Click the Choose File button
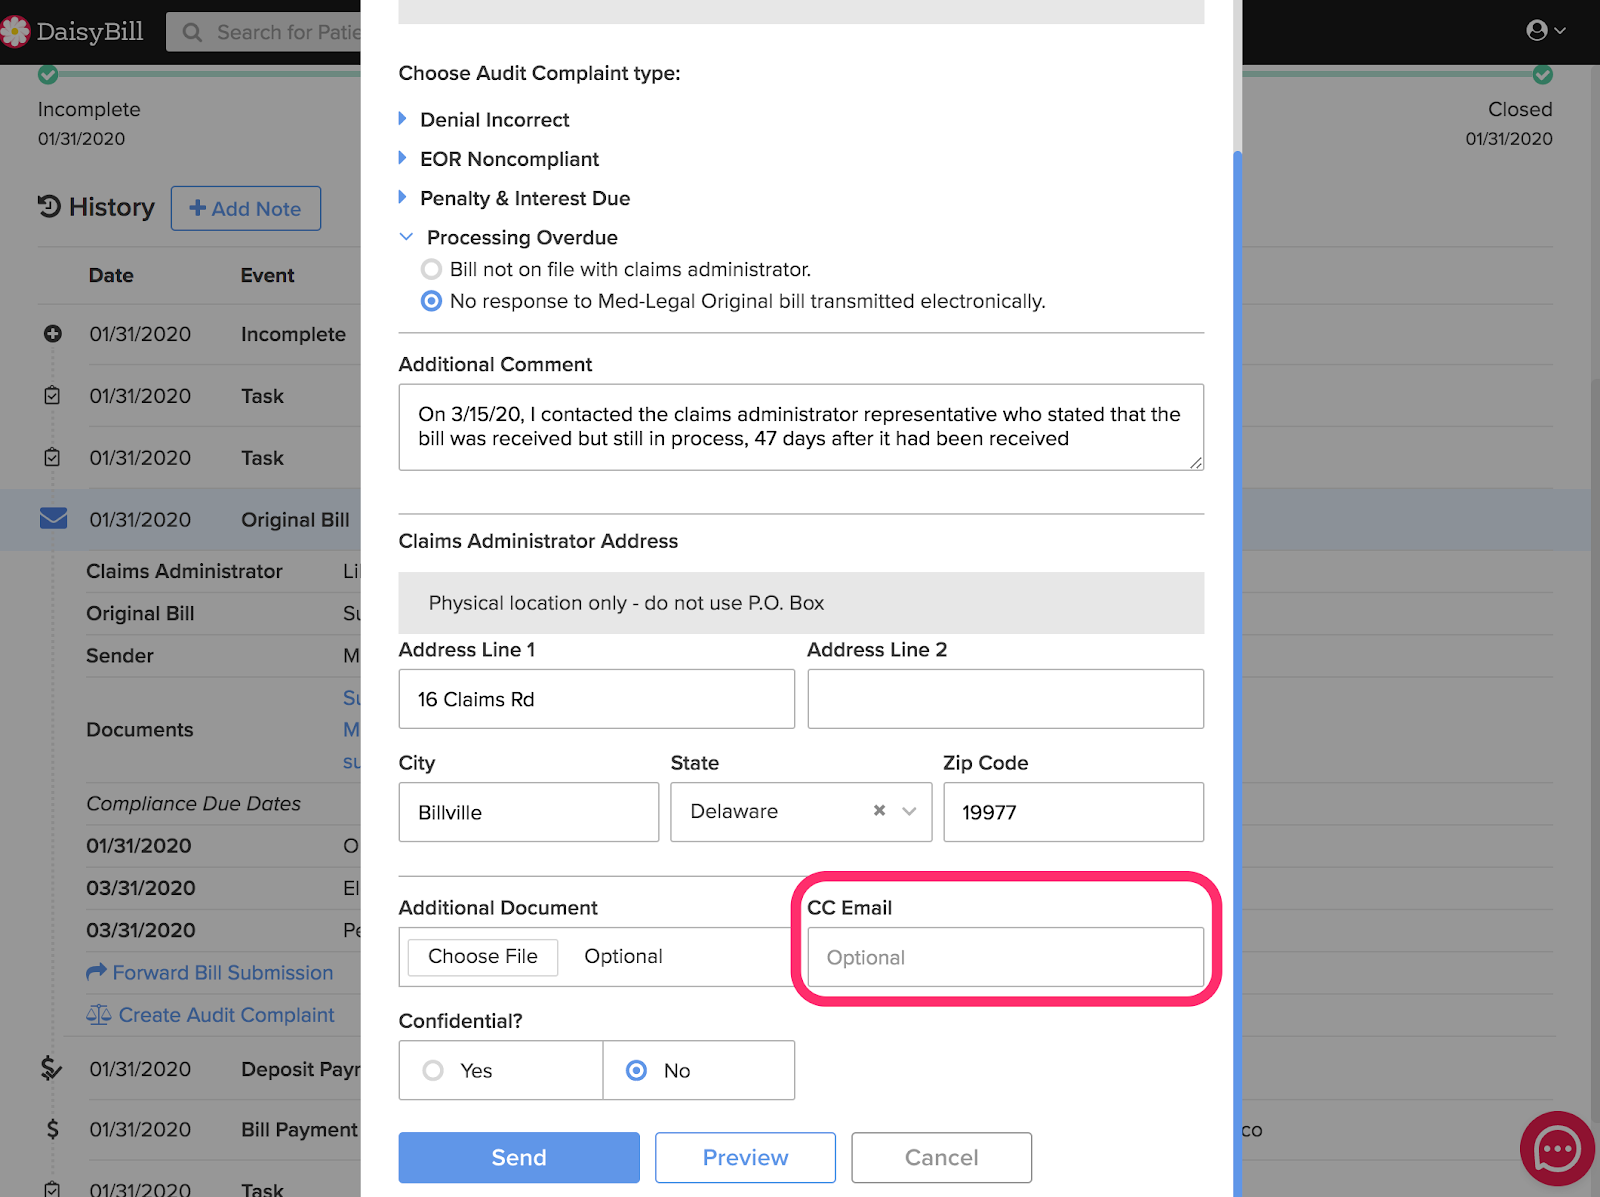 483,957
